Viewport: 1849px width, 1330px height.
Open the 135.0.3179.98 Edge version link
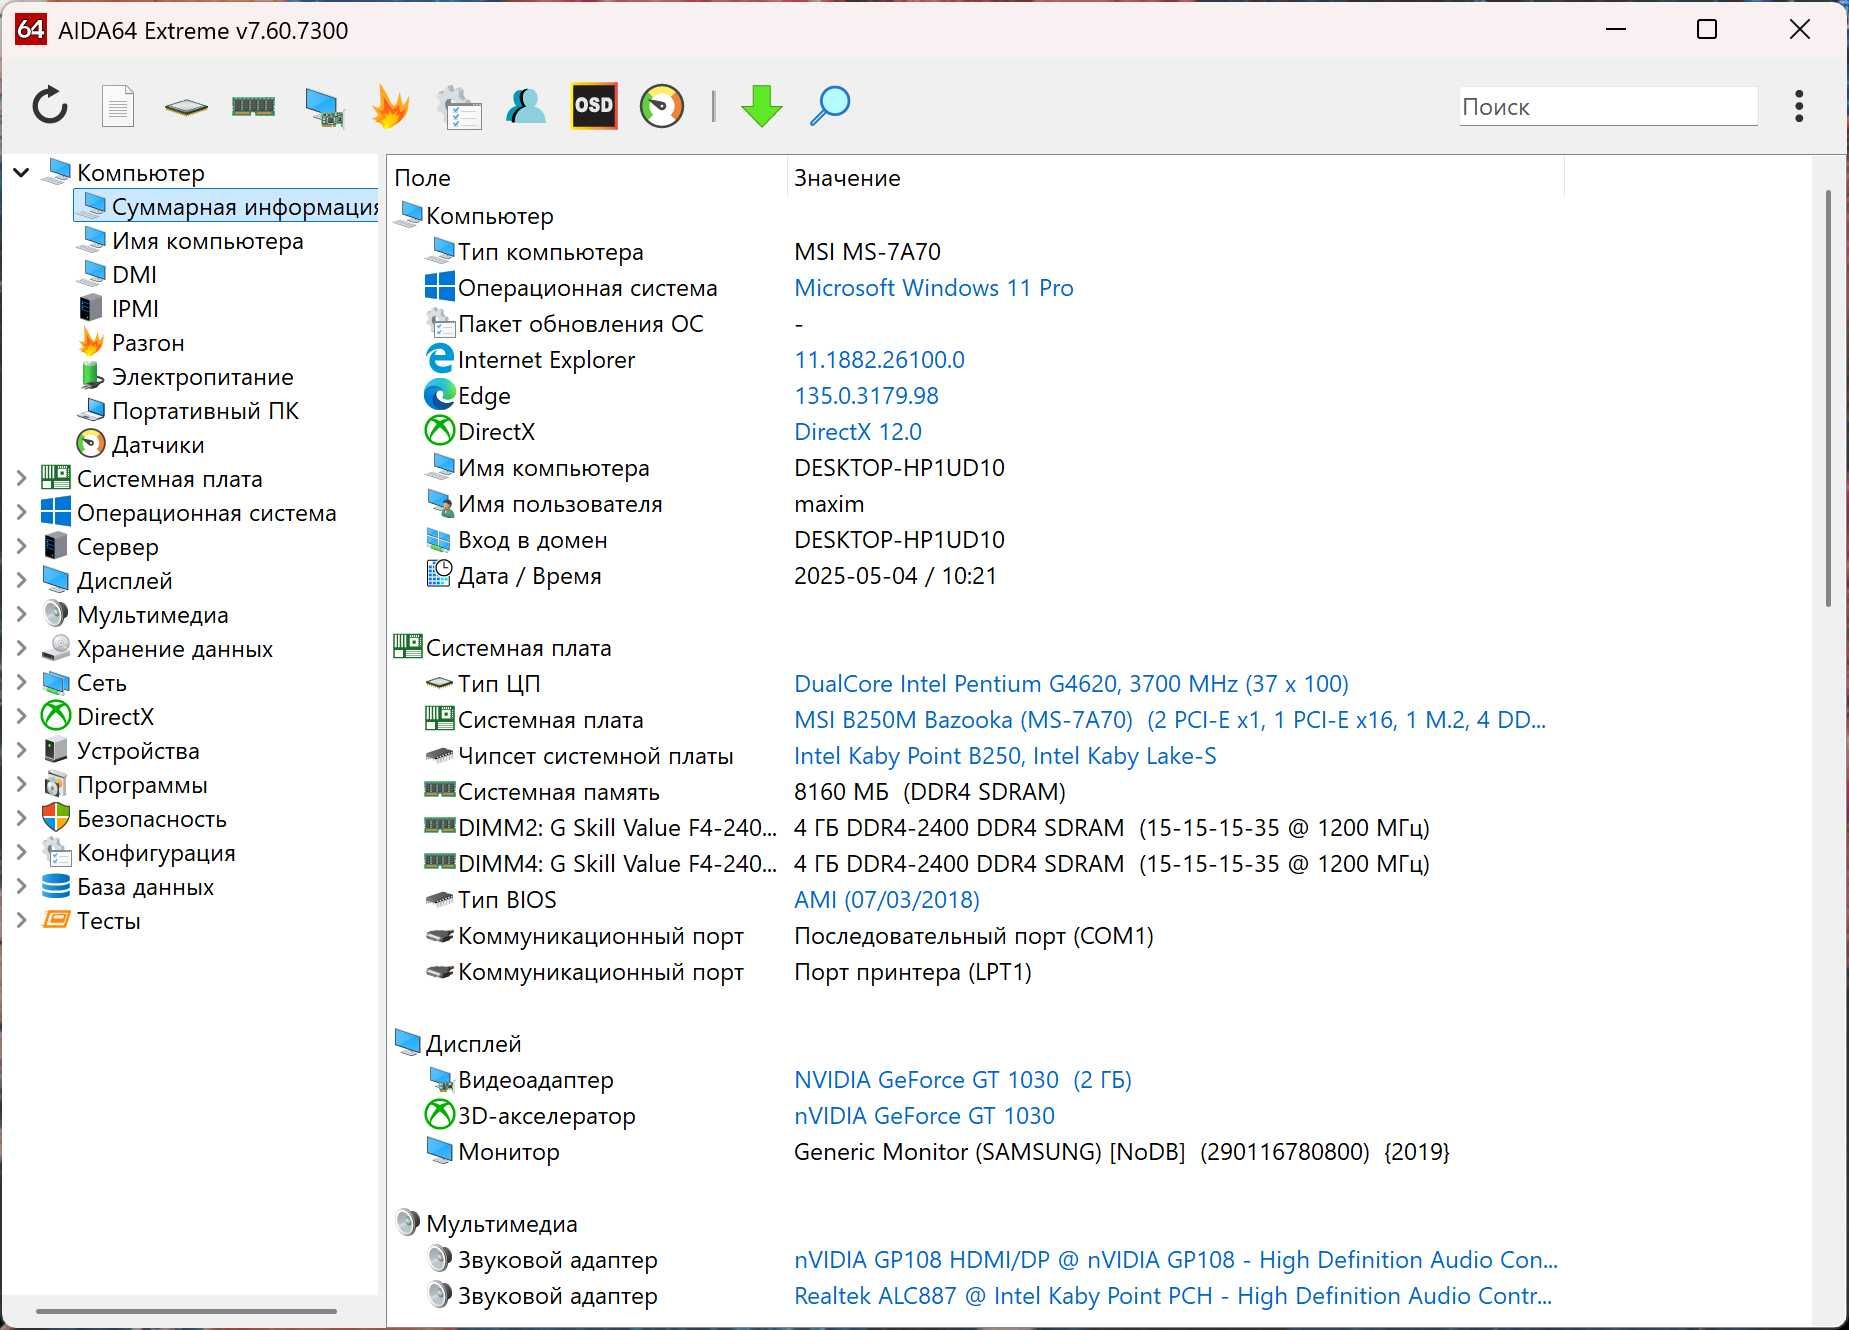(866, 396)
